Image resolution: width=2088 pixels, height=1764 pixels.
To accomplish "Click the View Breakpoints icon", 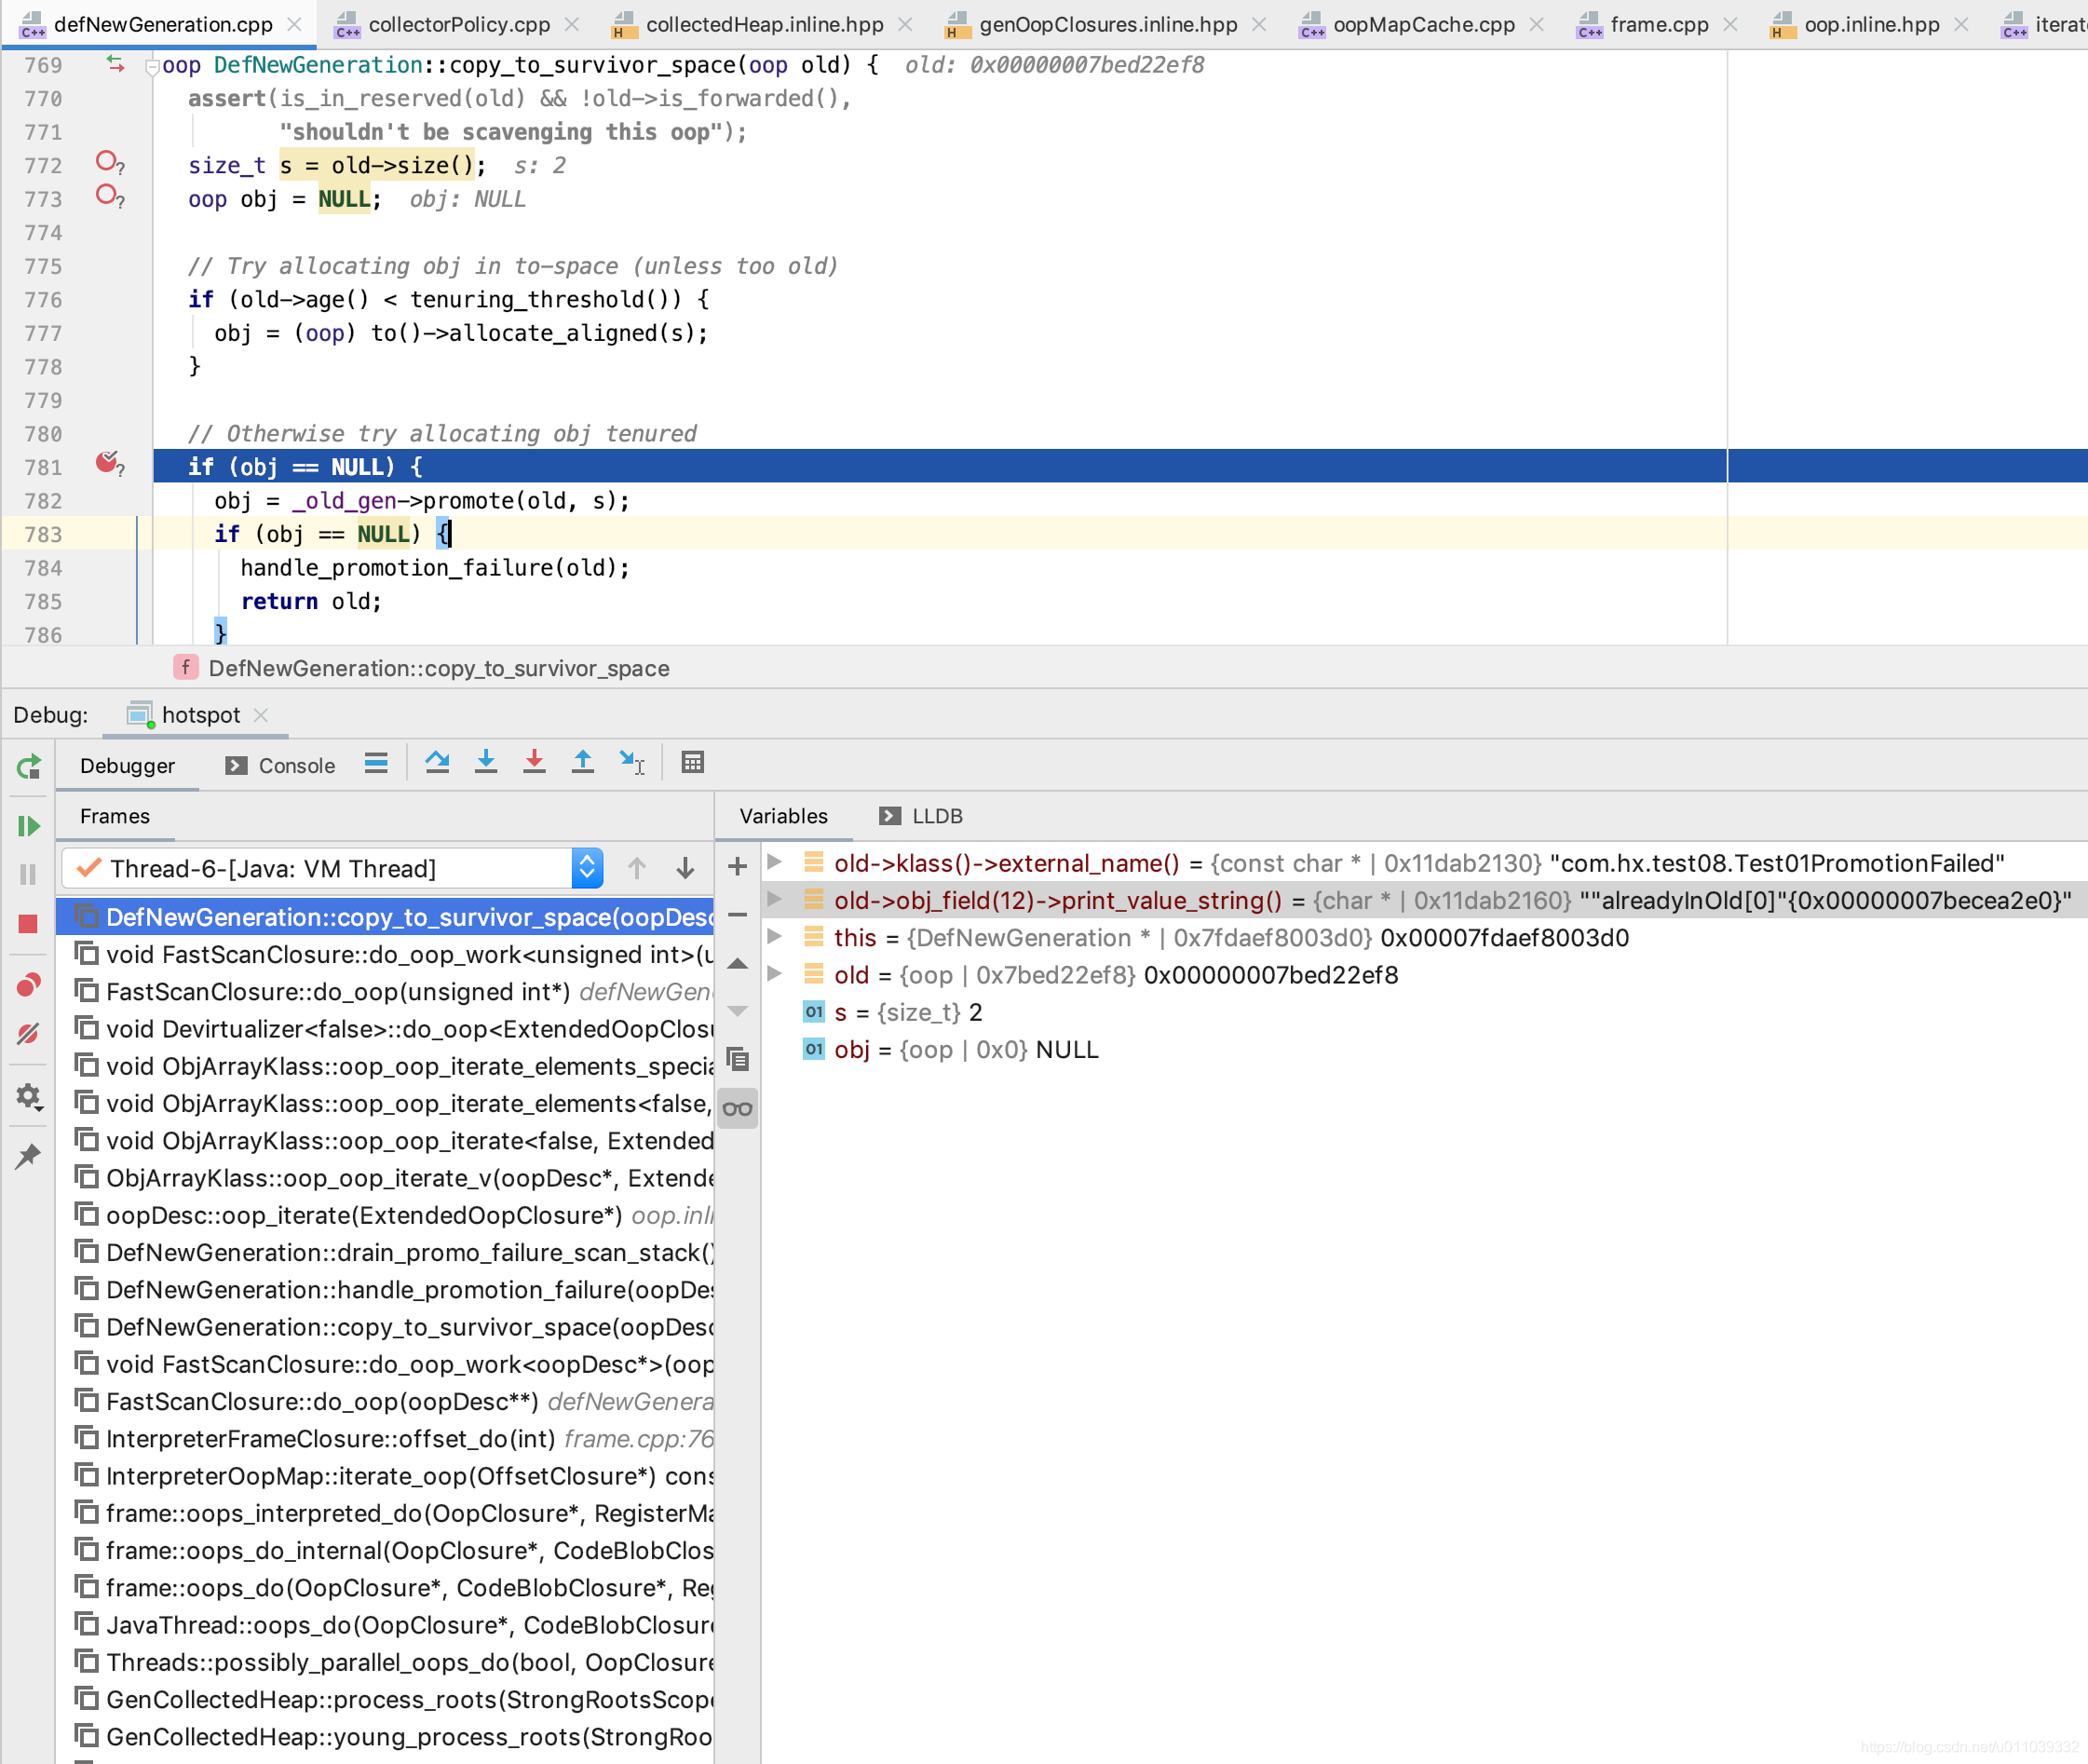I will pos(28,985).
